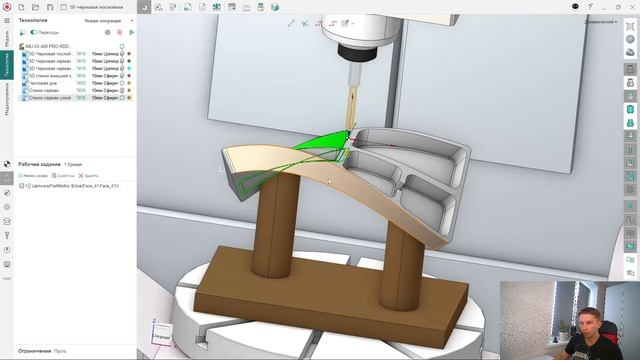The width and height of the screenshot is (640, 360).
Task: Click the project title at top
Action: (96, 7)
